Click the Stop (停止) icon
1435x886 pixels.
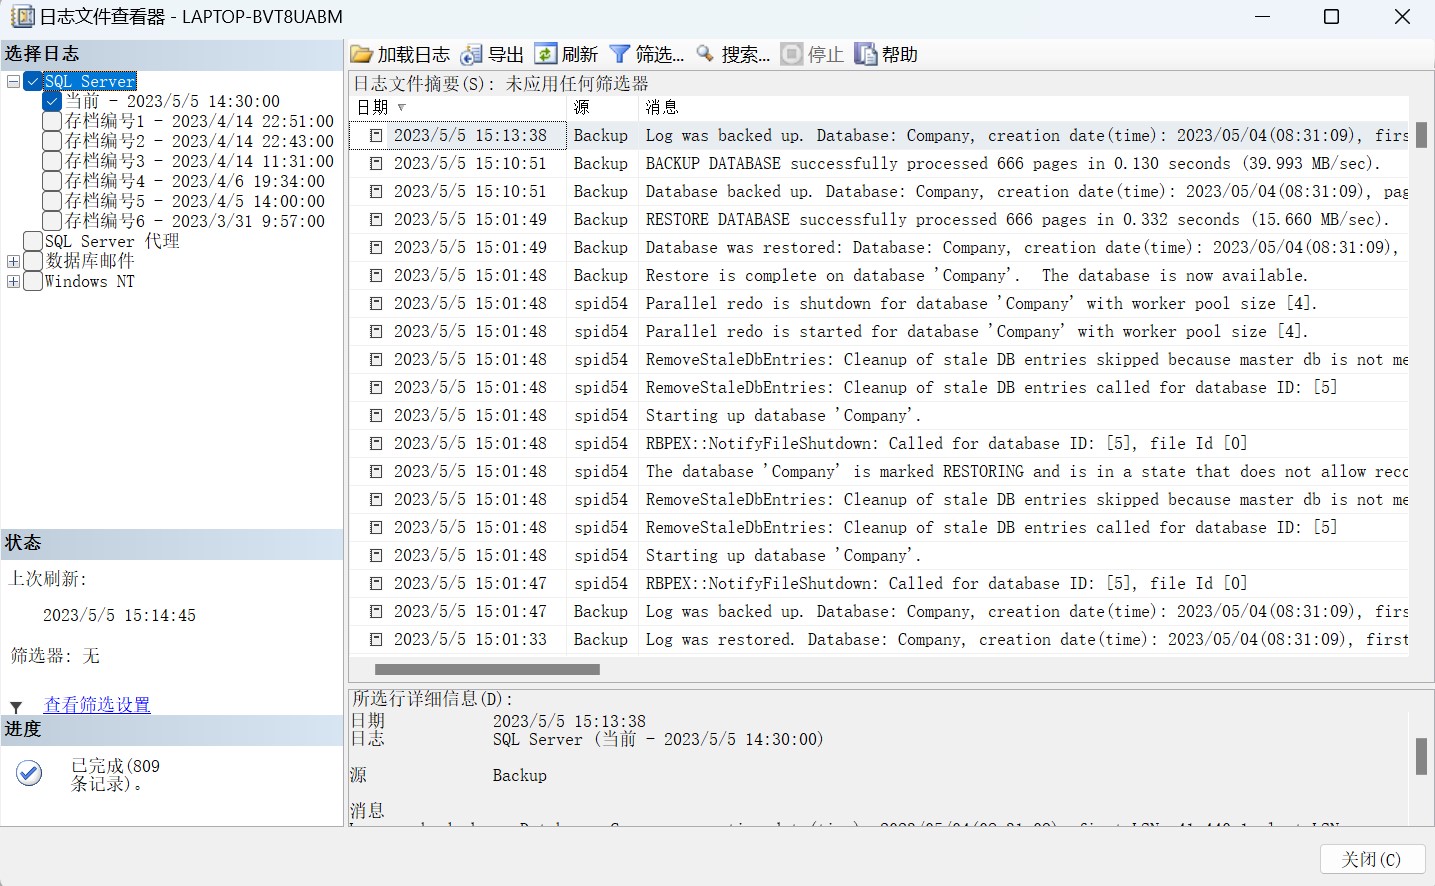pos(792,54)
